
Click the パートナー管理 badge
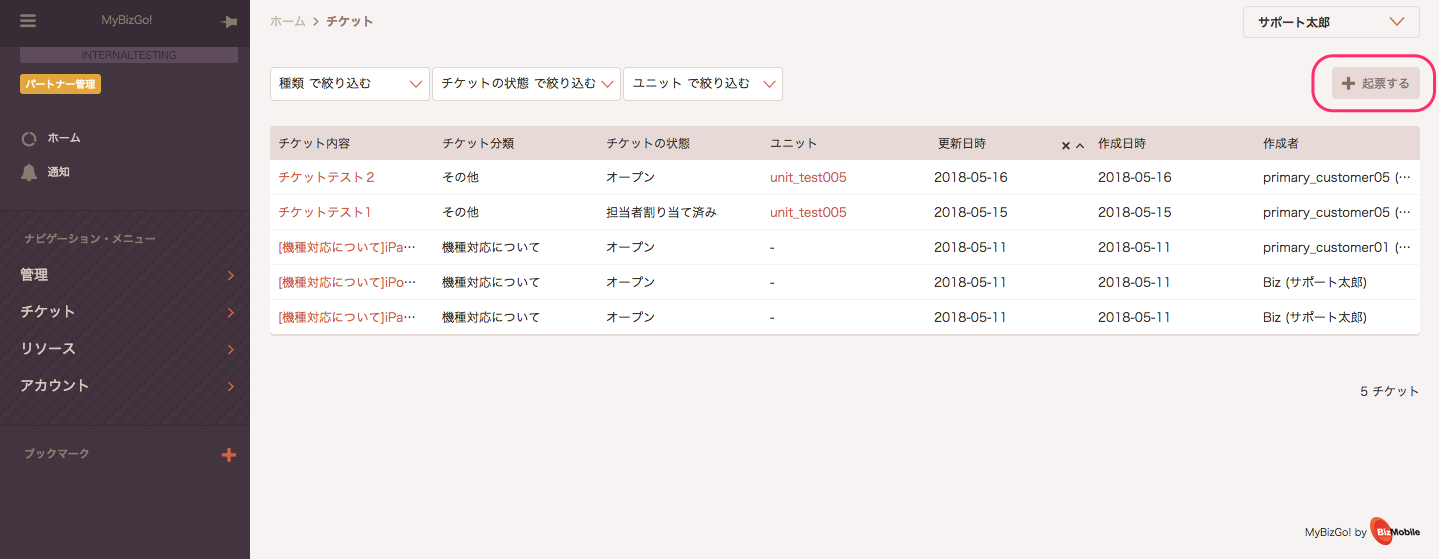[61, 85]
